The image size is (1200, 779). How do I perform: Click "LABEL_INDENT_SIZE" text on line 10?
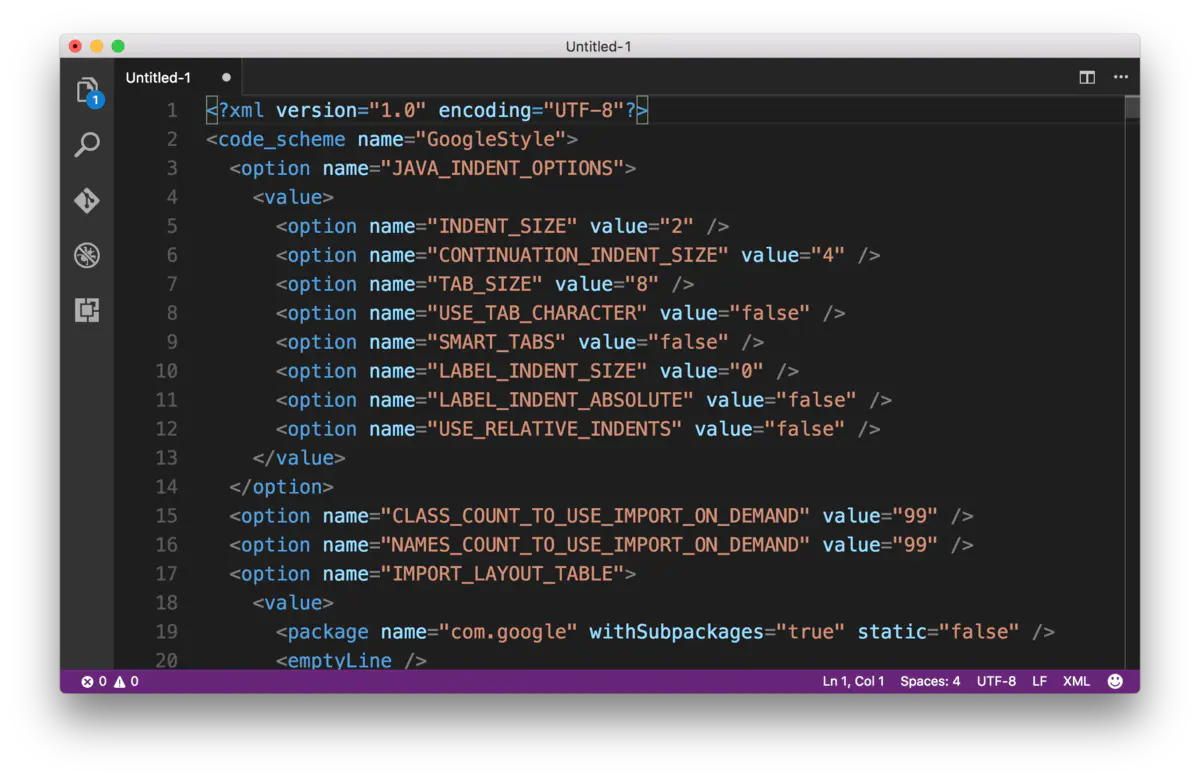click(538, 372)
